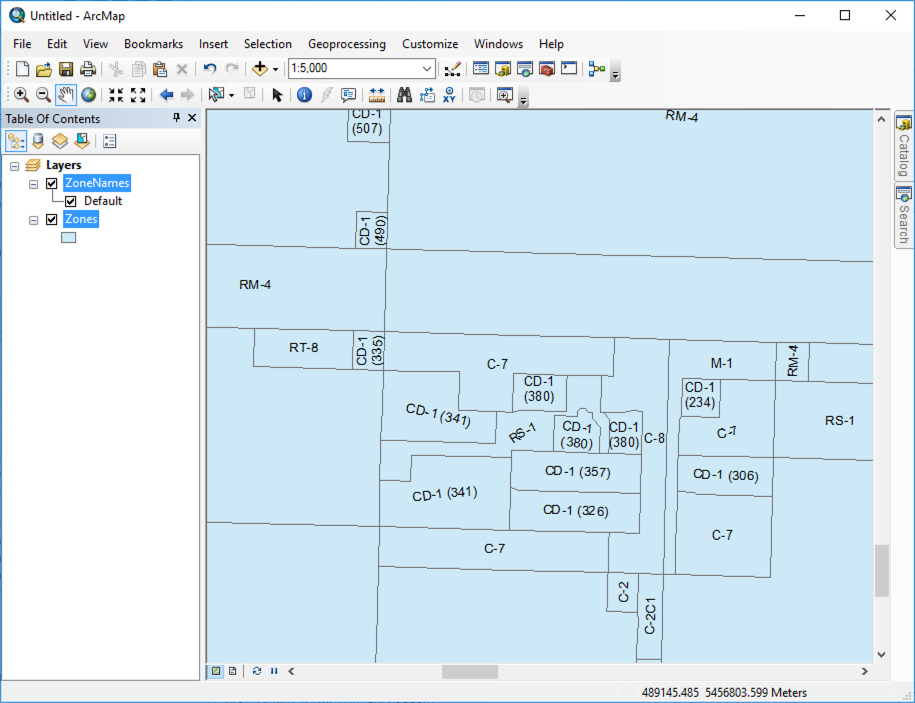The height and width of the screenshot is (703, 915).
Task: Select the Zoom In tool
Action: [21, 95]
